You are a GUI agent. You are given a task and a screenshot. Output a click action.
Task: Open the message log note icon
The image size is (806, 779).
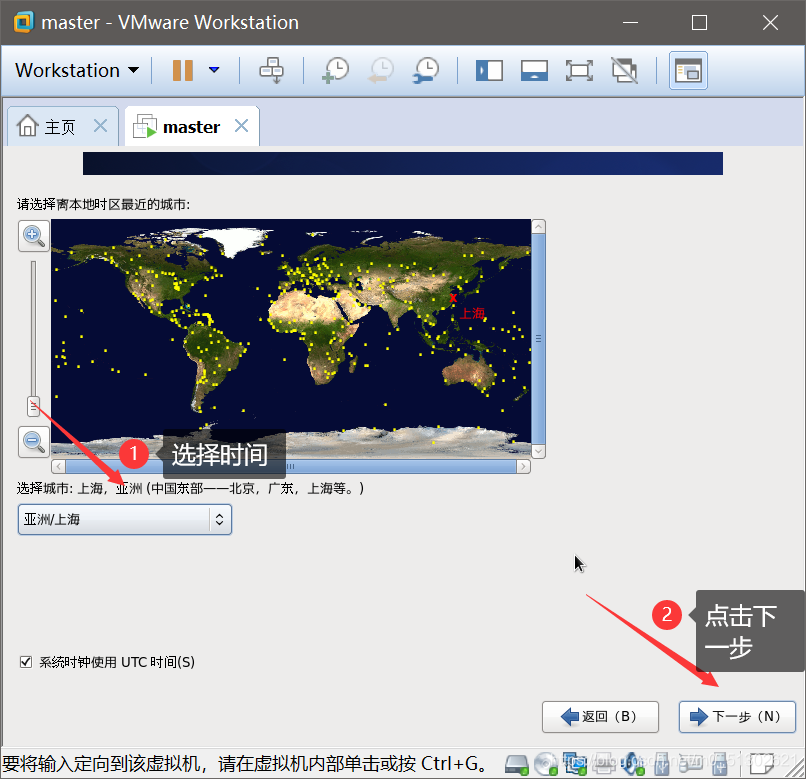point(762,764)
